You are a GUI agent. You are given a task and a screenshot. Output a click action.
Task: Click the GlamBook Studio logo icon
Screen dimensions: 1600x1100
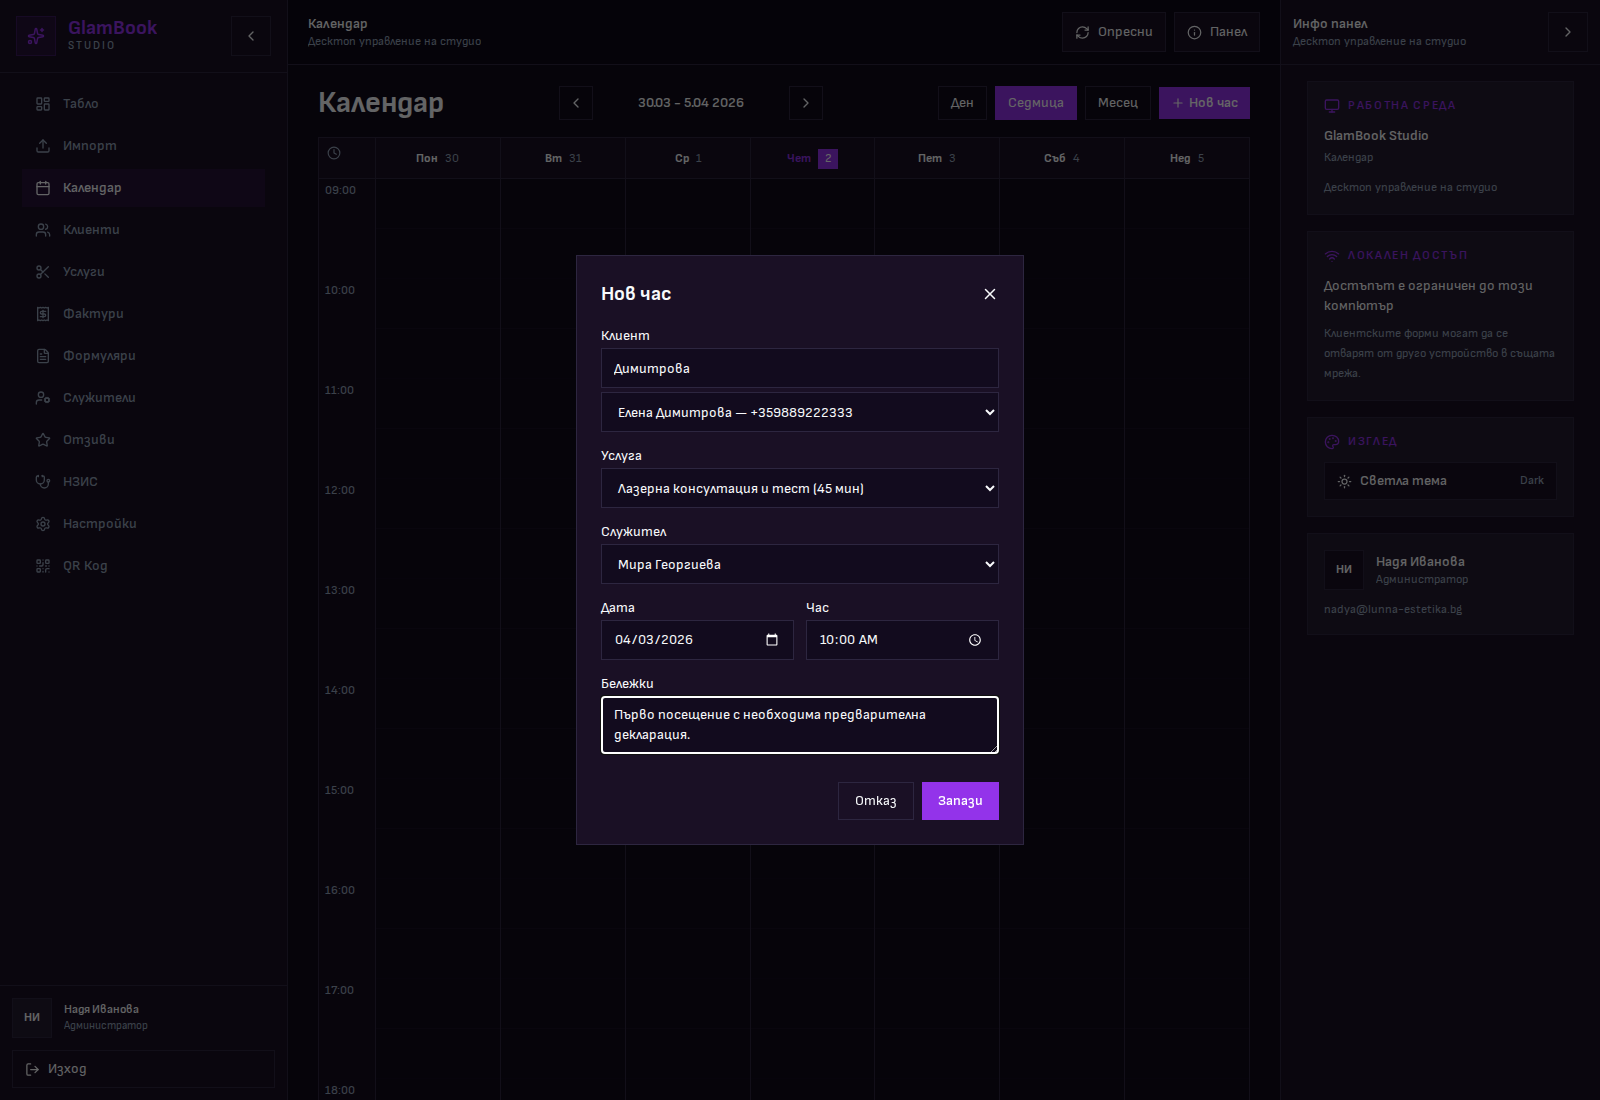36,36
